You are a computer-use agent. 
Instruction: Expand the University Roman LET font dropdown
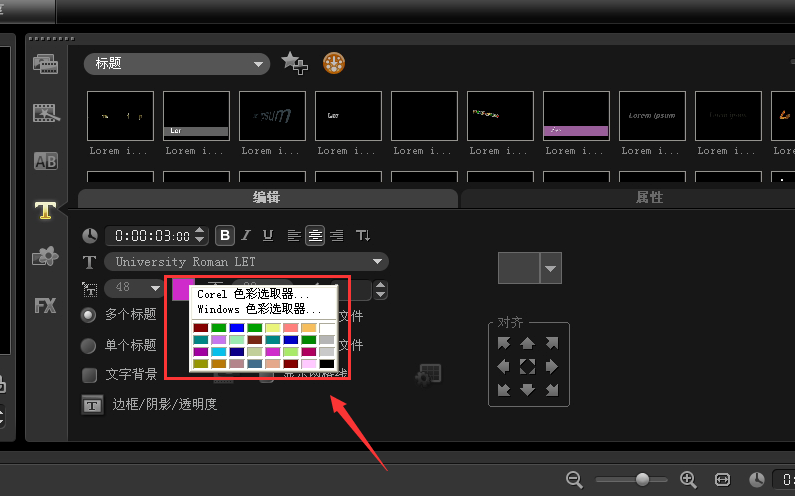tap(378, 262)
